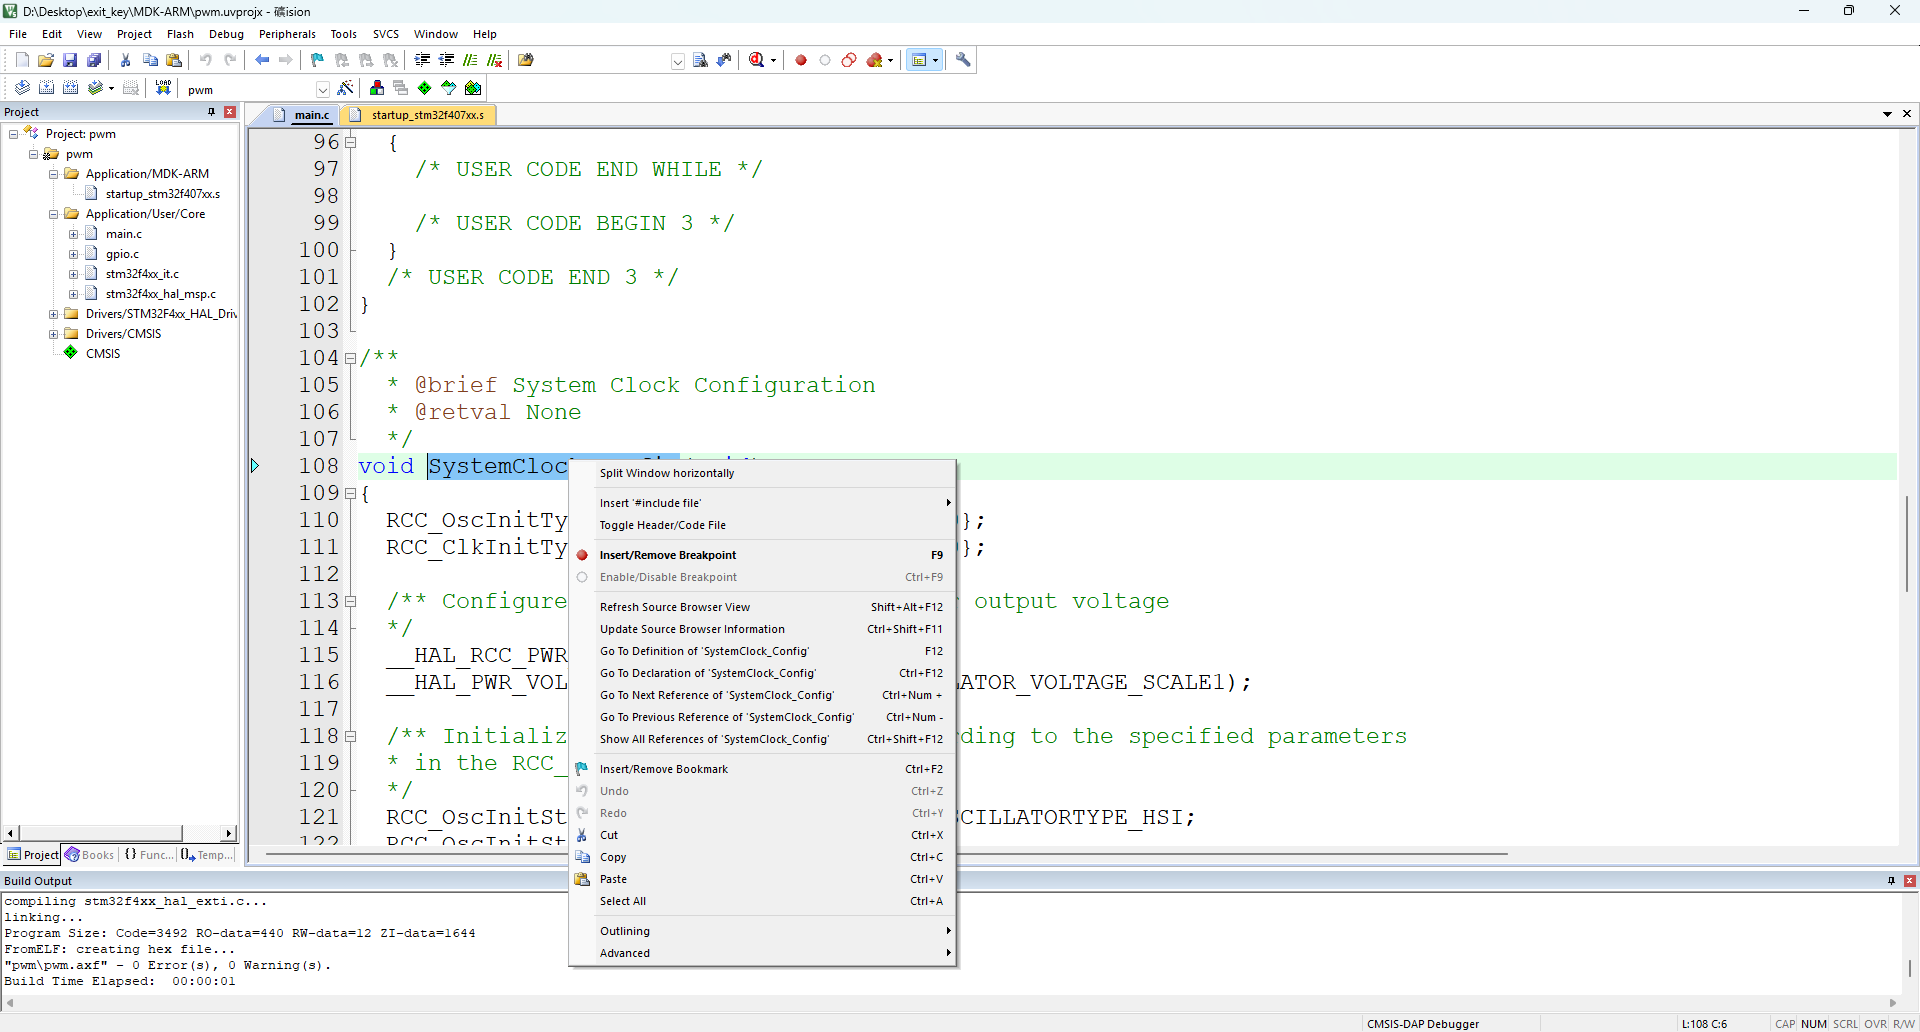Comment the selection using toolbar icon
Image resolution: width=1920 pixels, height=1032 pixels.
[x=470, y=60]
